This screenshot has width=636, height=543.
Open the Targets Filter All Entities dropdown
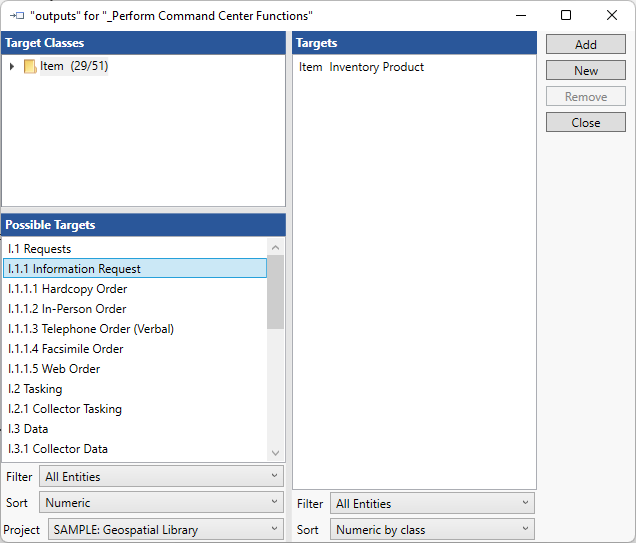click(x=431, y=504)
